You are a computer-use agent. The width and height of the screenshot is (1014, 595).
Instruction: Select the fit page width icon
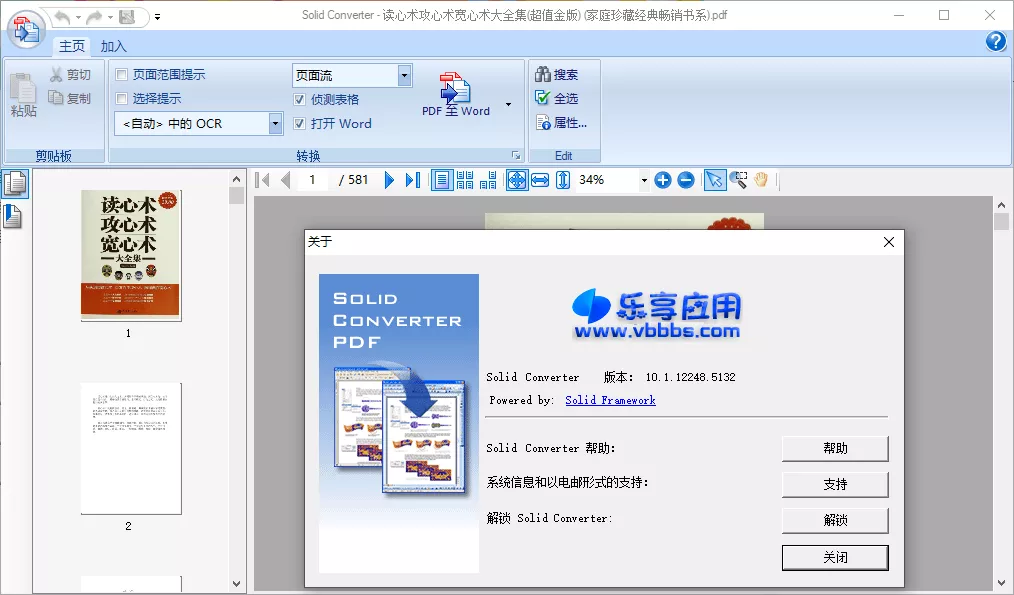tap(540, 180)
